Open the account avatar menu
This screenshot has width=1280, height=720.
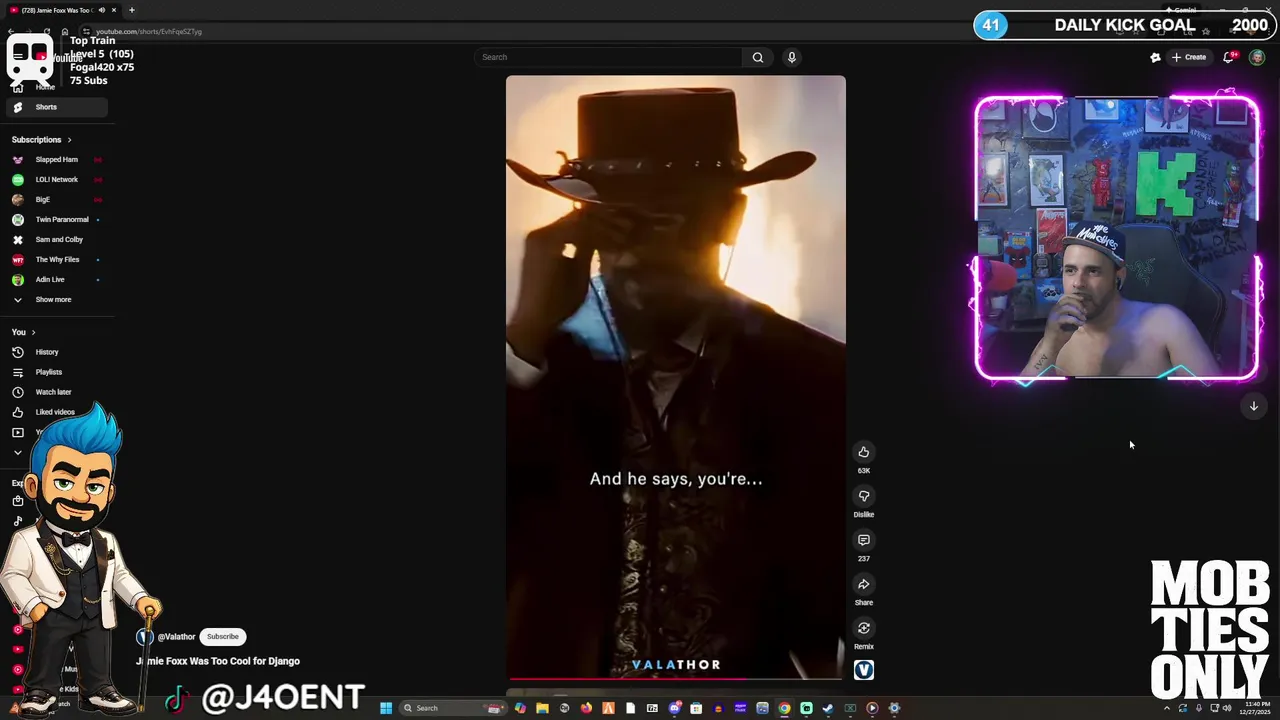[1257, 57]
